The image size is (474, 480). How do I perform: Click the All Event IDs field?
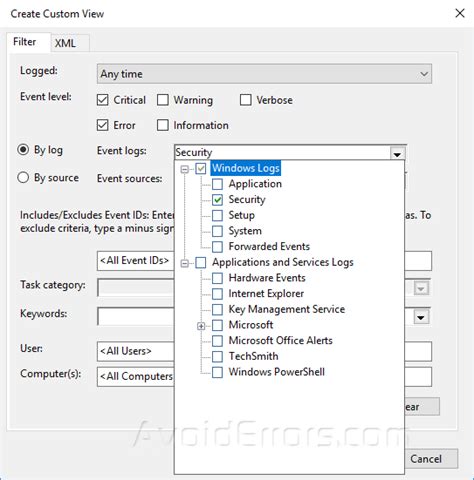(135, 261)
